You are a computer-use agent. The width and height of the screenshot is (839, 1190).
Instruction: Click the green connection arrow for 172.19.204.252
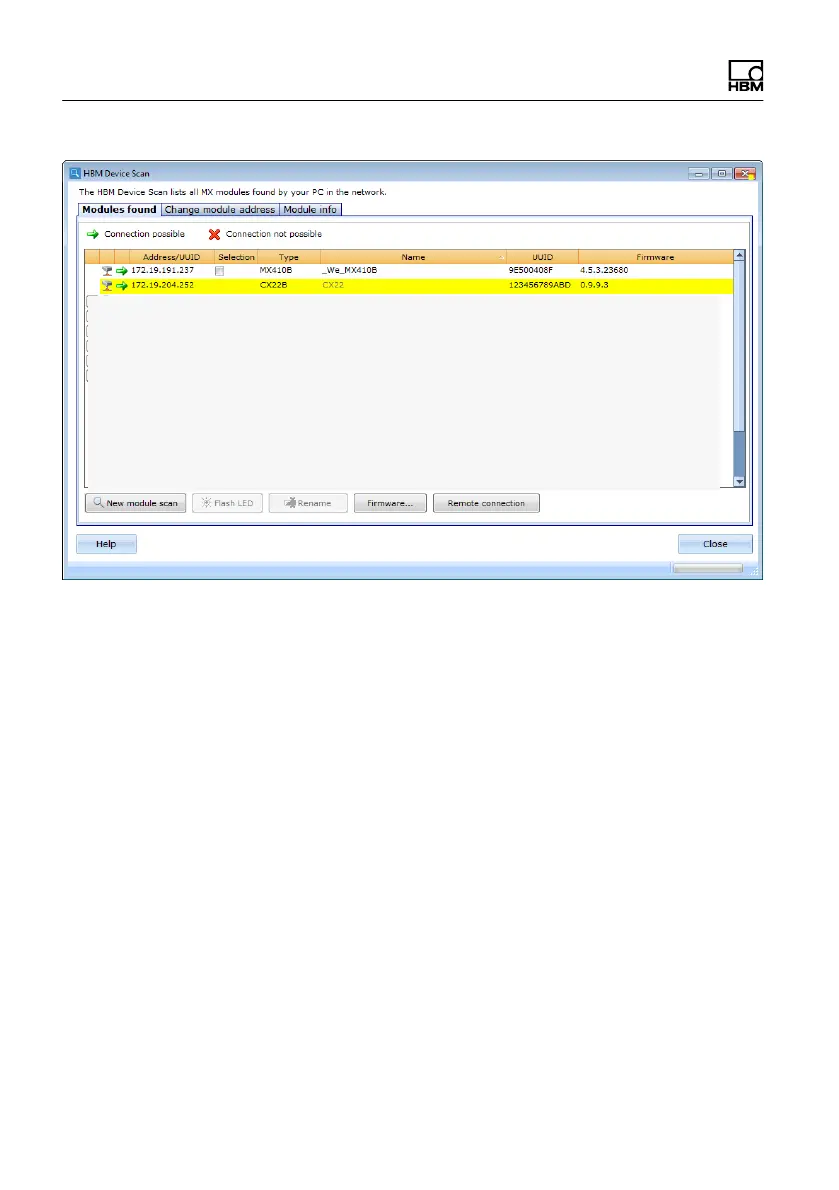[121, 286]
